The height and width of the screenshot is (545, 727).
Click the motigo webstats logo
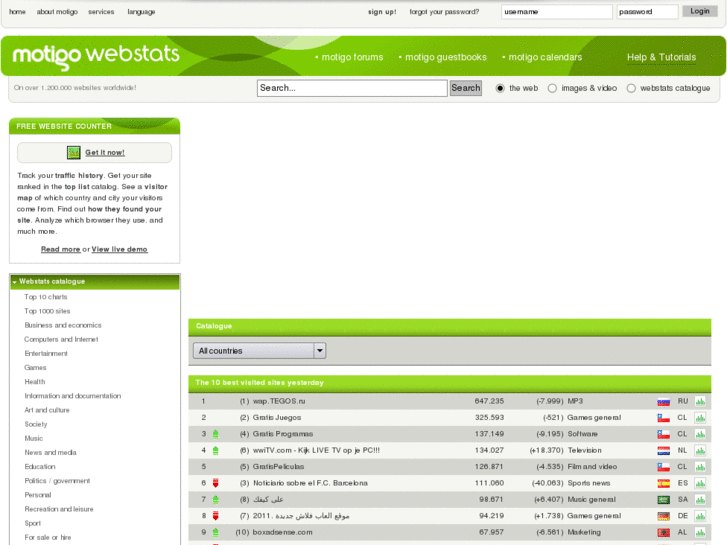click(96, 57)
